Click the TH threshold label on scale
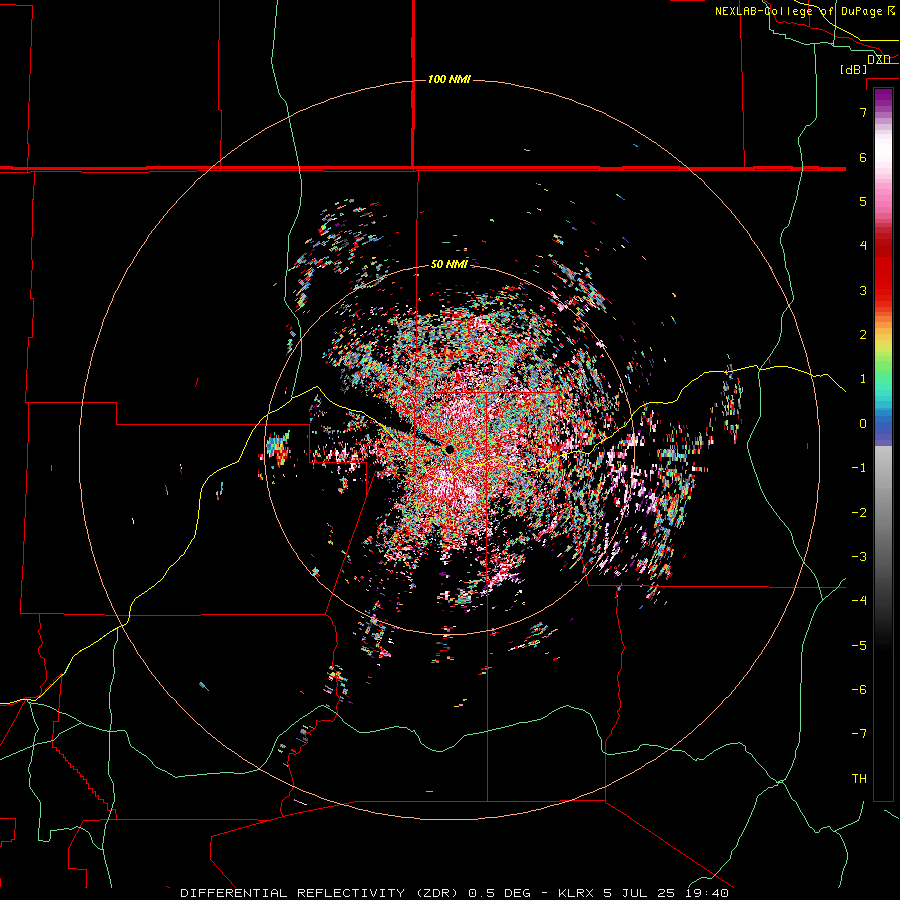 pyautogui.click(x=859, y=779)
